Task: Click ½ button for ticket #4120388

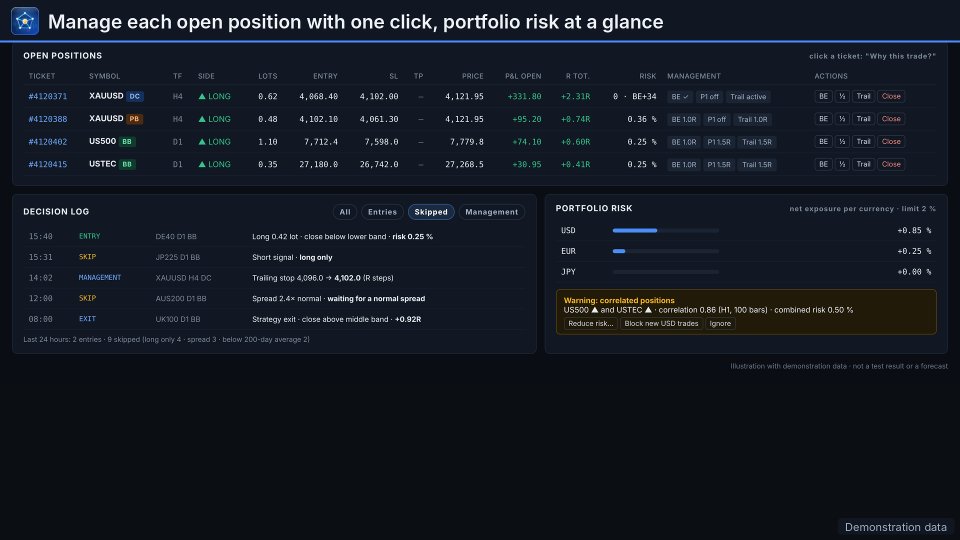Action: tap(842, 119)
